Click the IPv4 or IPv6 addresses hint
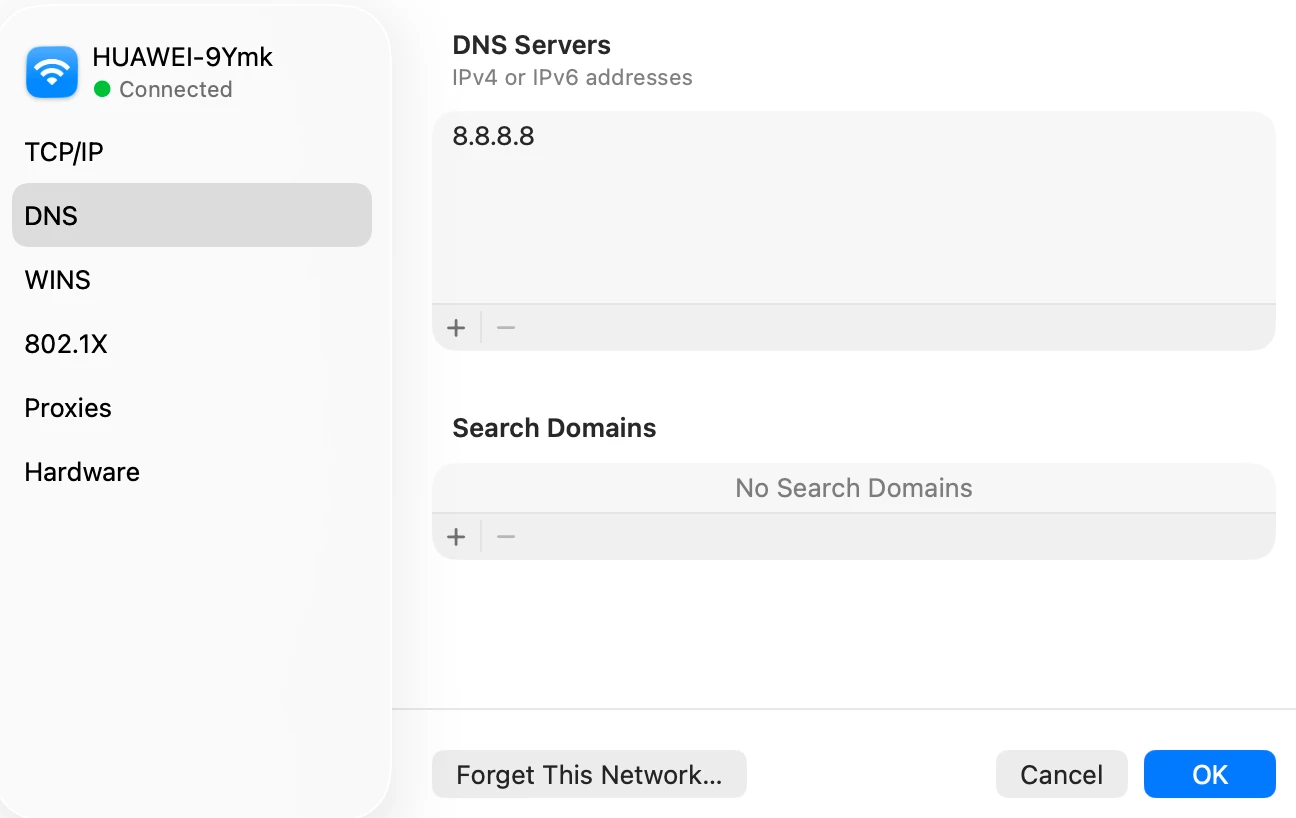This screenshot has width=1296, height=818. tap(572, 77)
